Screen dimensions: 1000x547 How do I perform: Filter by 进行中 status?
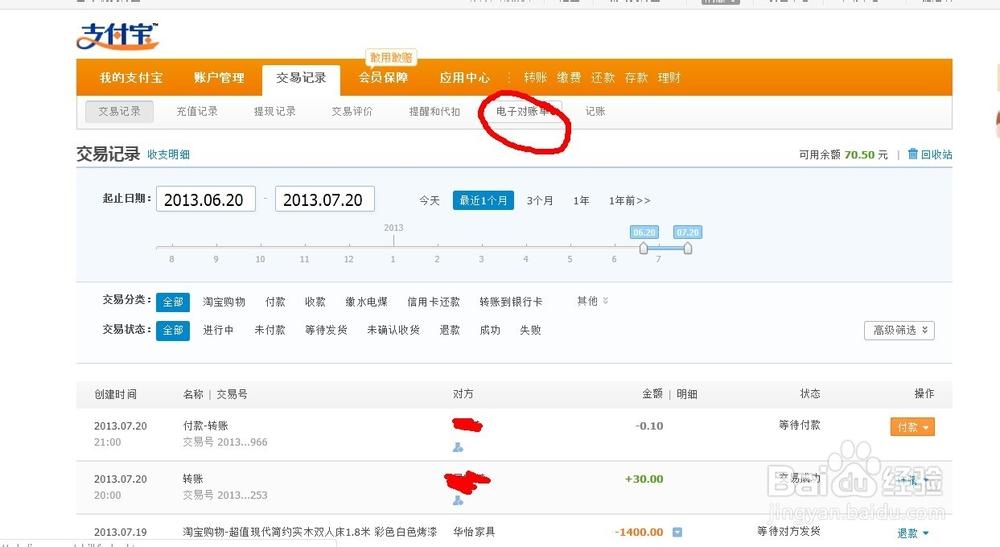coord(218,330)
